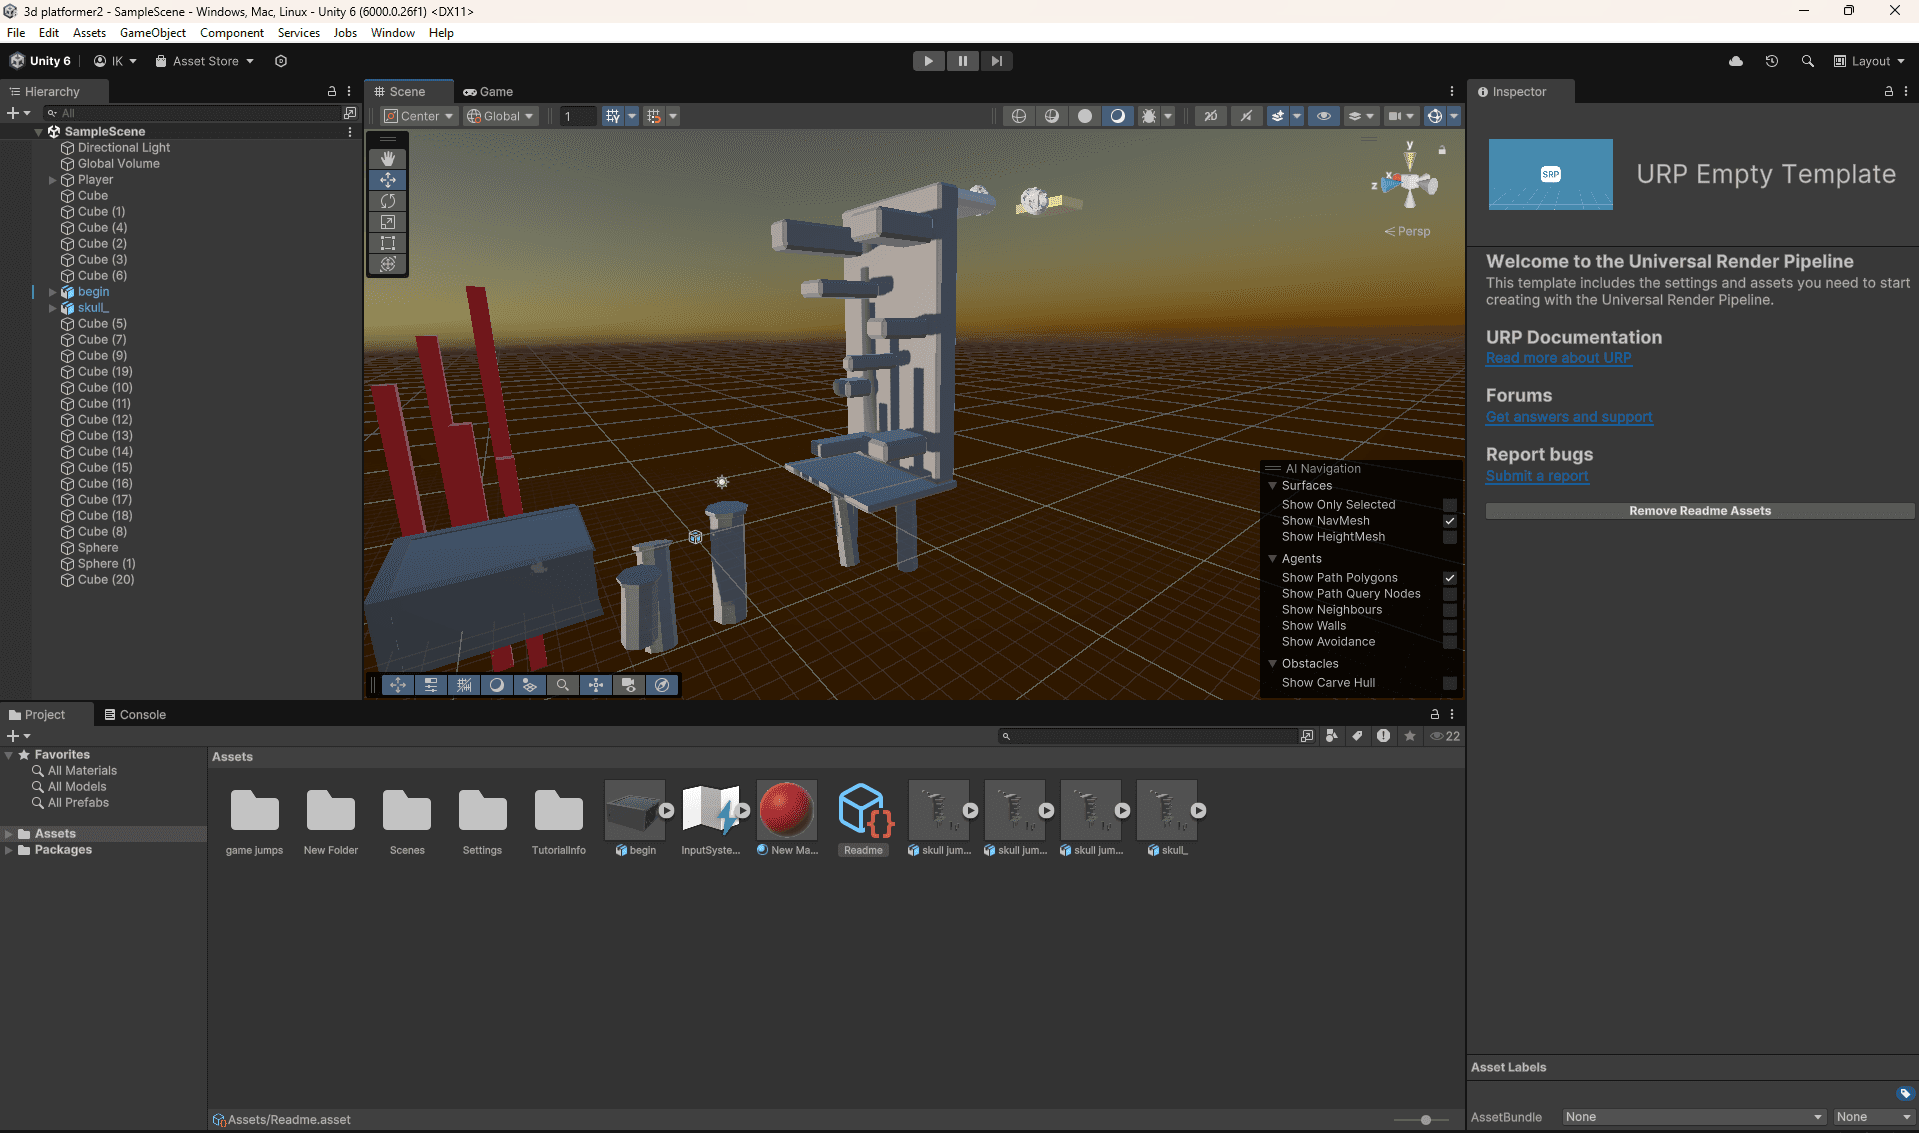1919x1133 pixels.
Task: Select the New Material red sphere thumbnail
Action: point(787,810)
